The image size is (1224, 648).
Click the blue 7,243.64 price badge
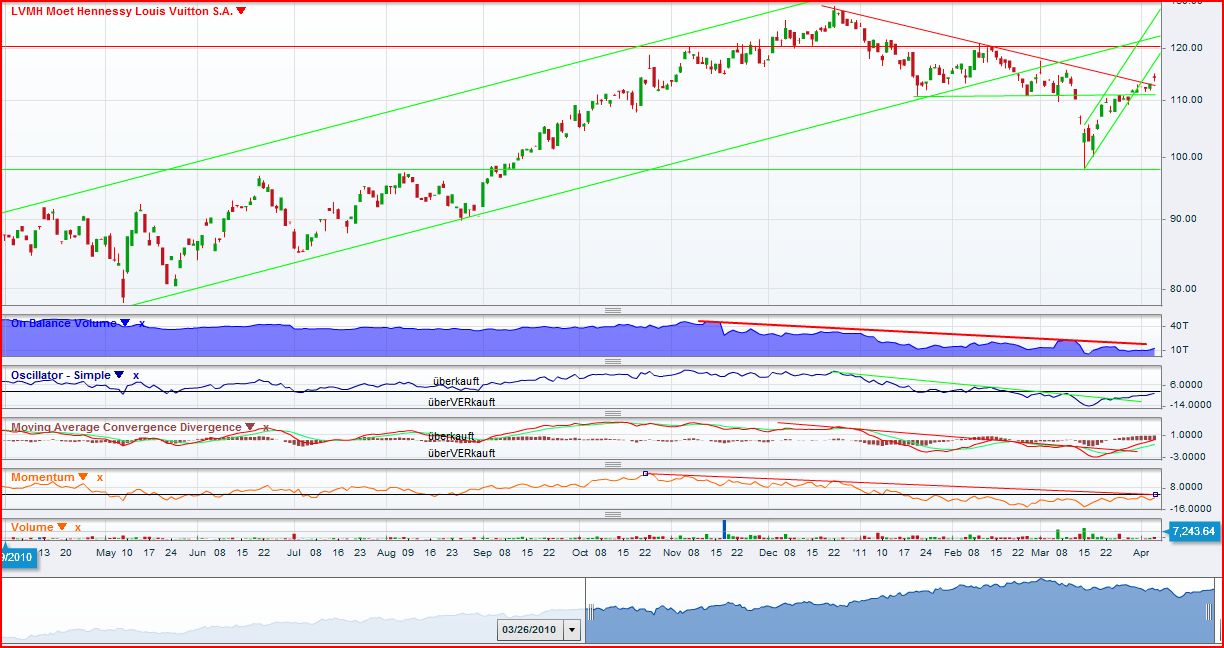tap(1196, 533)
